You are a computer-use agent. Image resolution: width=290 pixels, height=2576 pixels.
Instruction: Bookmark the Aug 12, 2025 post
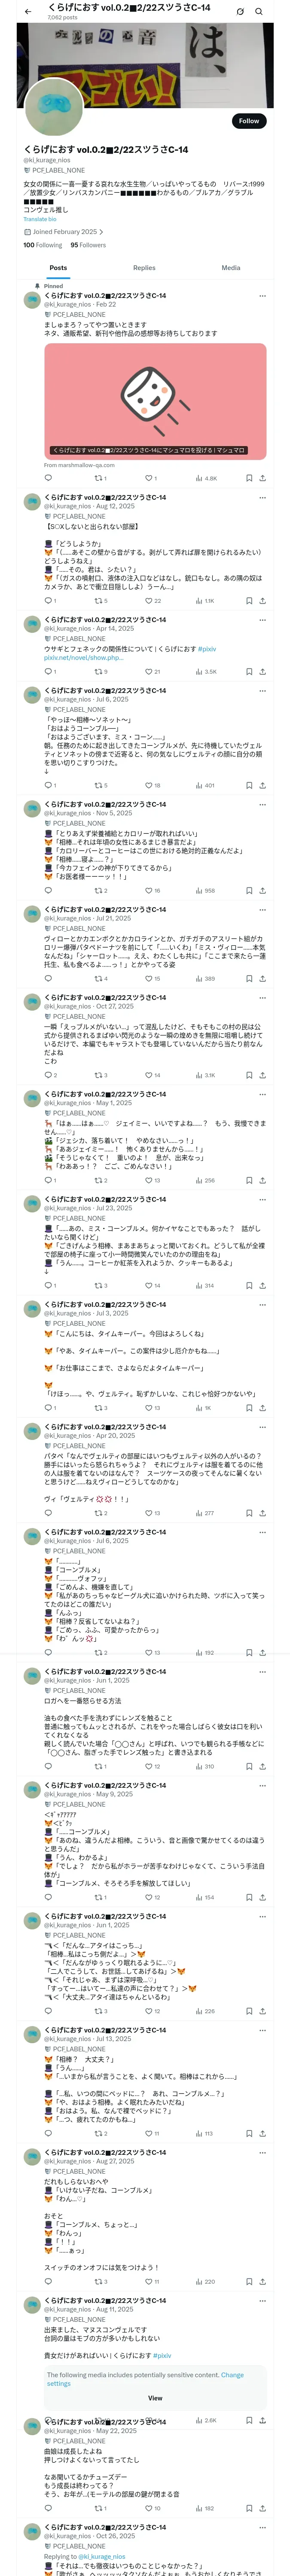pyautogui.click(x=249, y=601)
